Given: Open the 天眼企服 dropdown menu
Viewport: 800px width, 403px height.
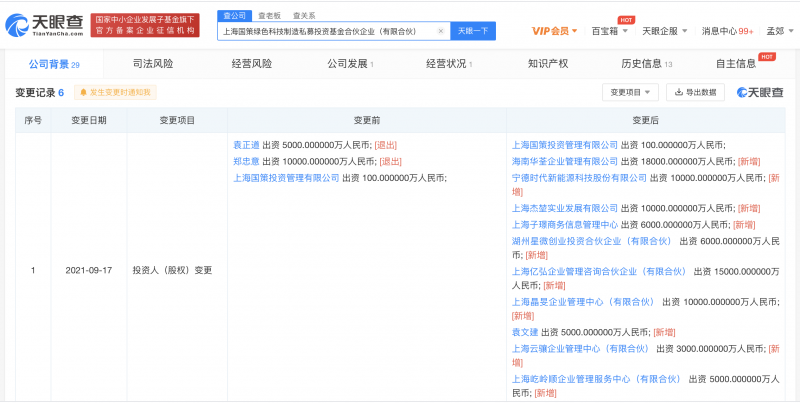Looking at the screenshot, I should [664, 31].
